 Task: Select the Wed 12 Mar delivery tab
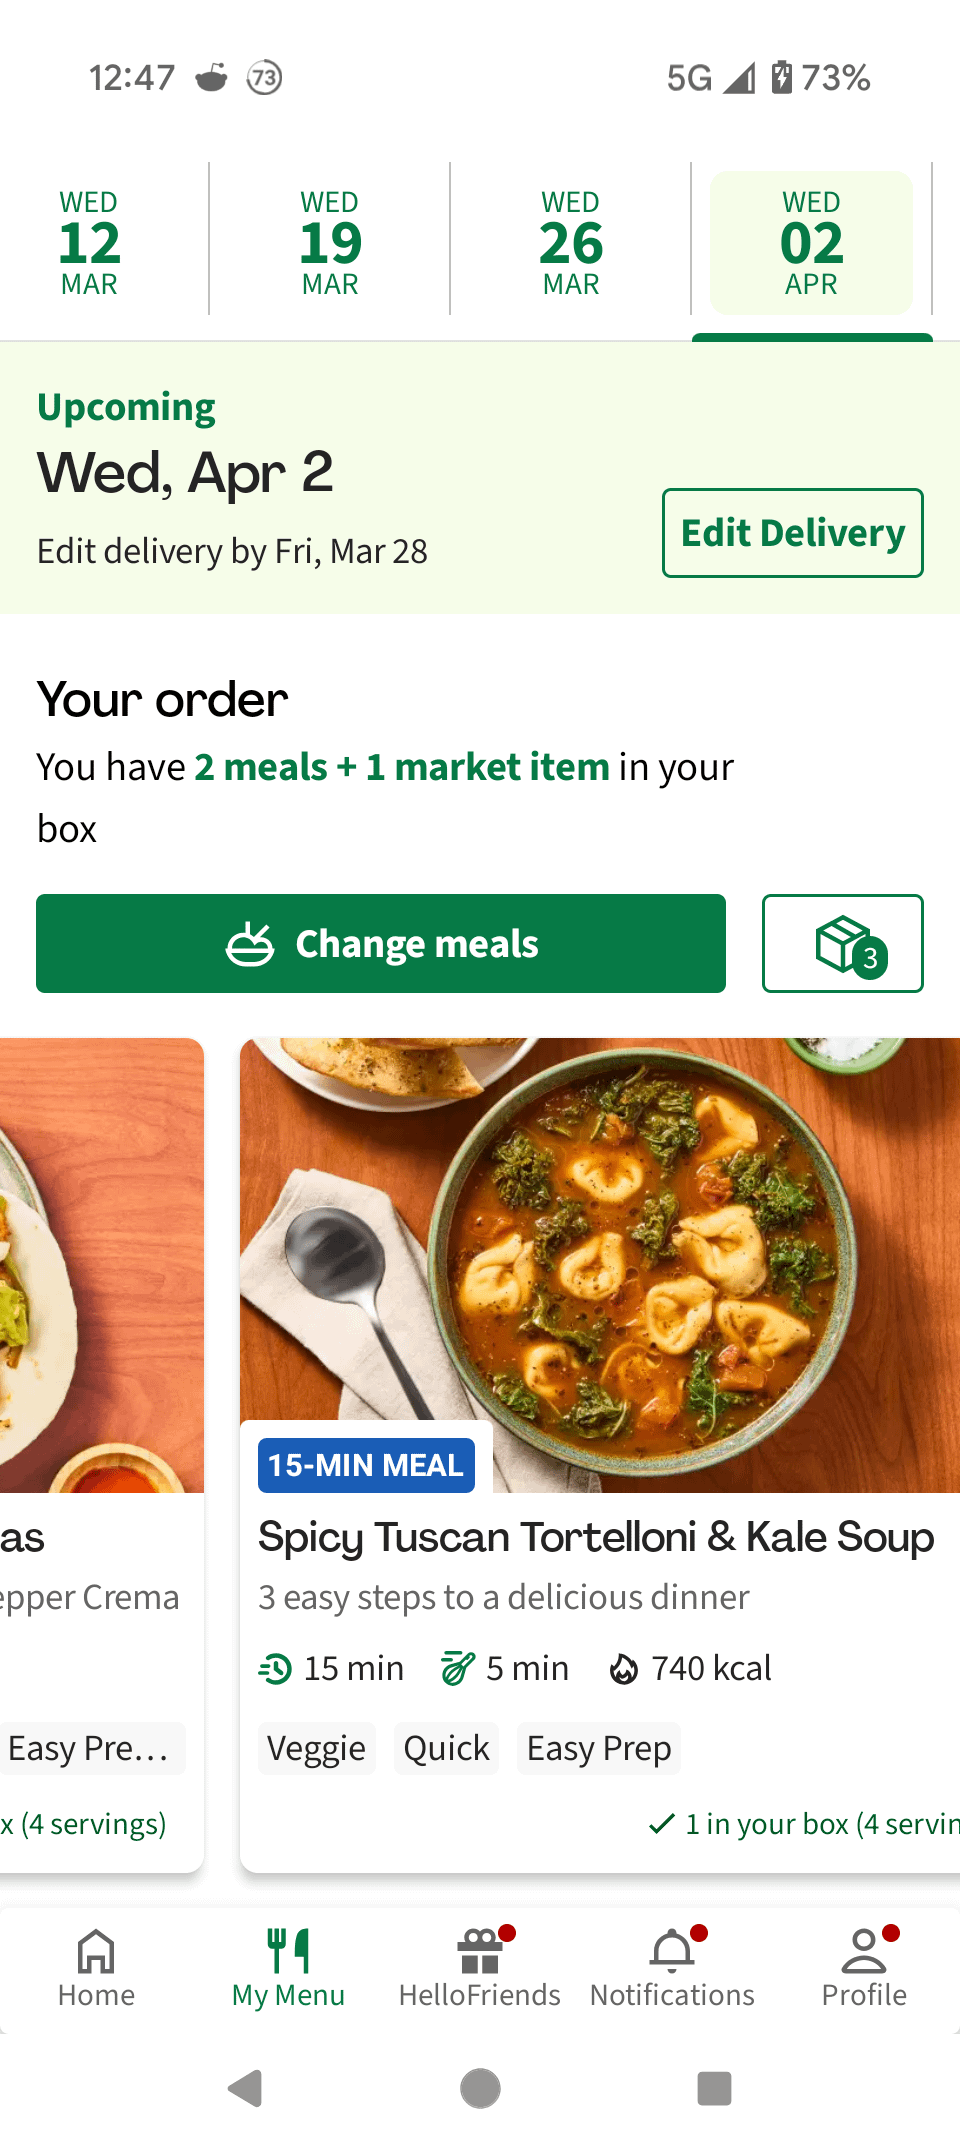90,243
